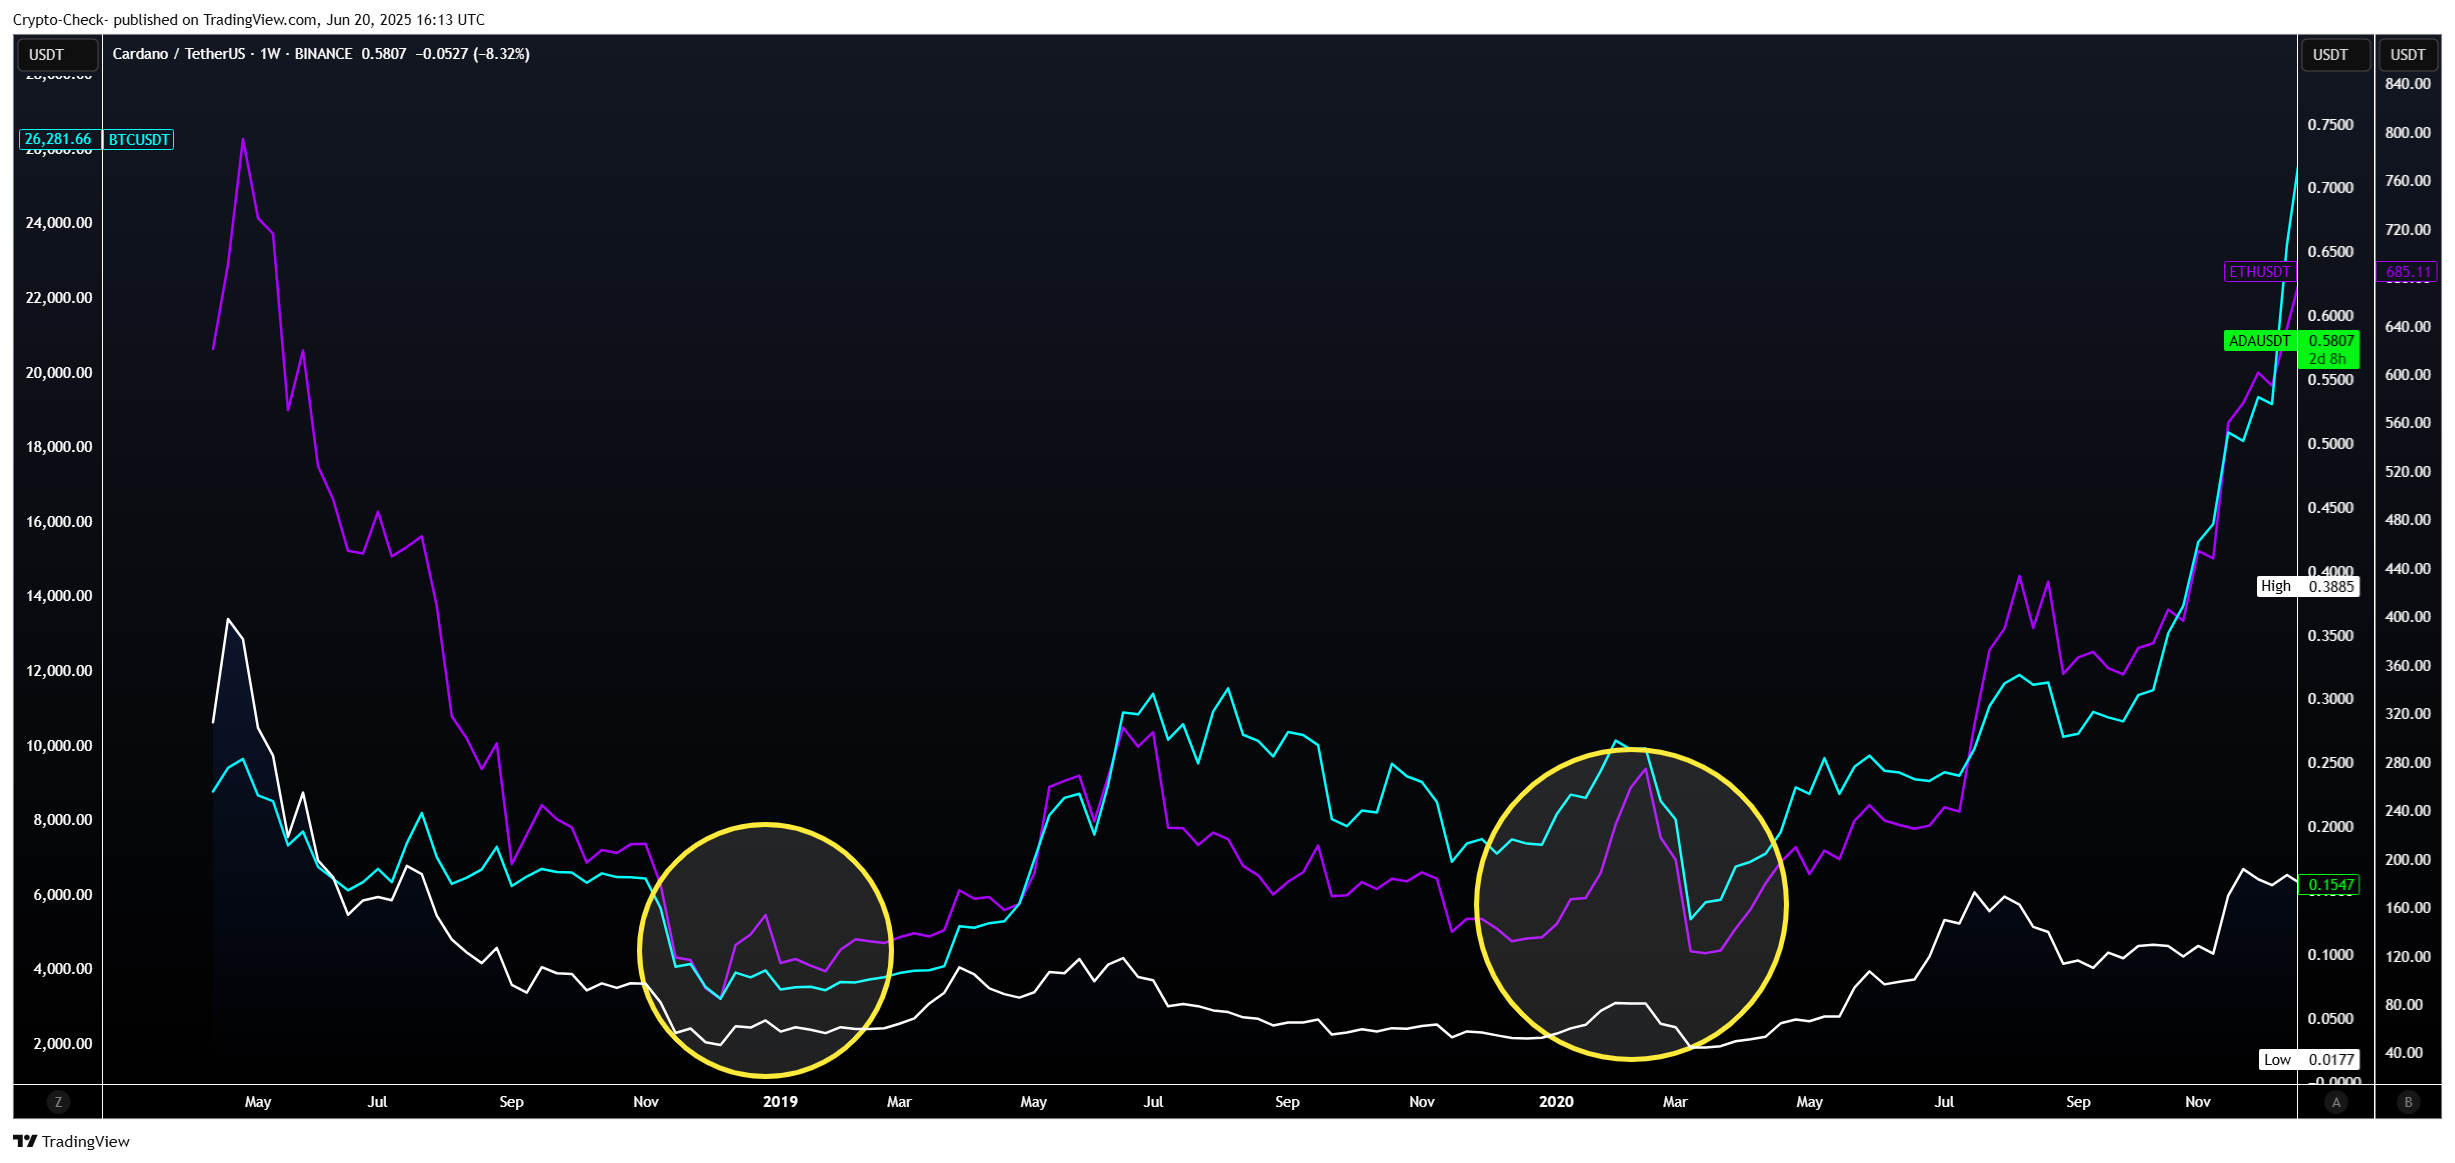Open USDT currency selector above the 840.00 scale
Image resolution: width=2455 pixels, height=1163 pixels.
pyautogui.click(x=2408, y=55)
